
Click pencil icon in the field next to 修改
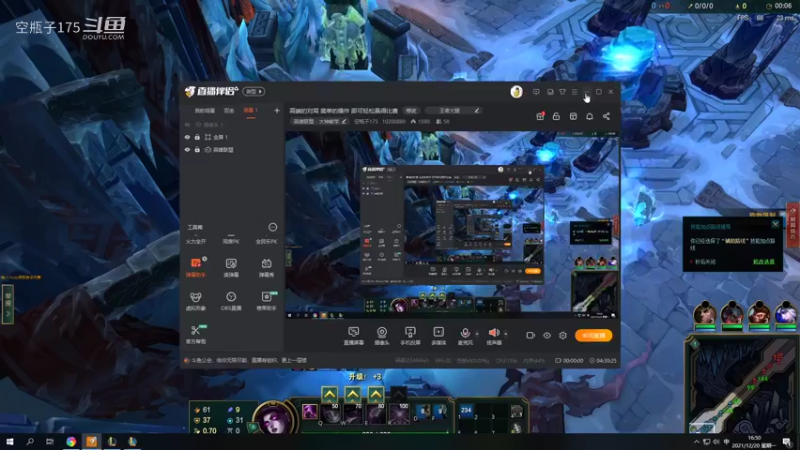[477, 111]
